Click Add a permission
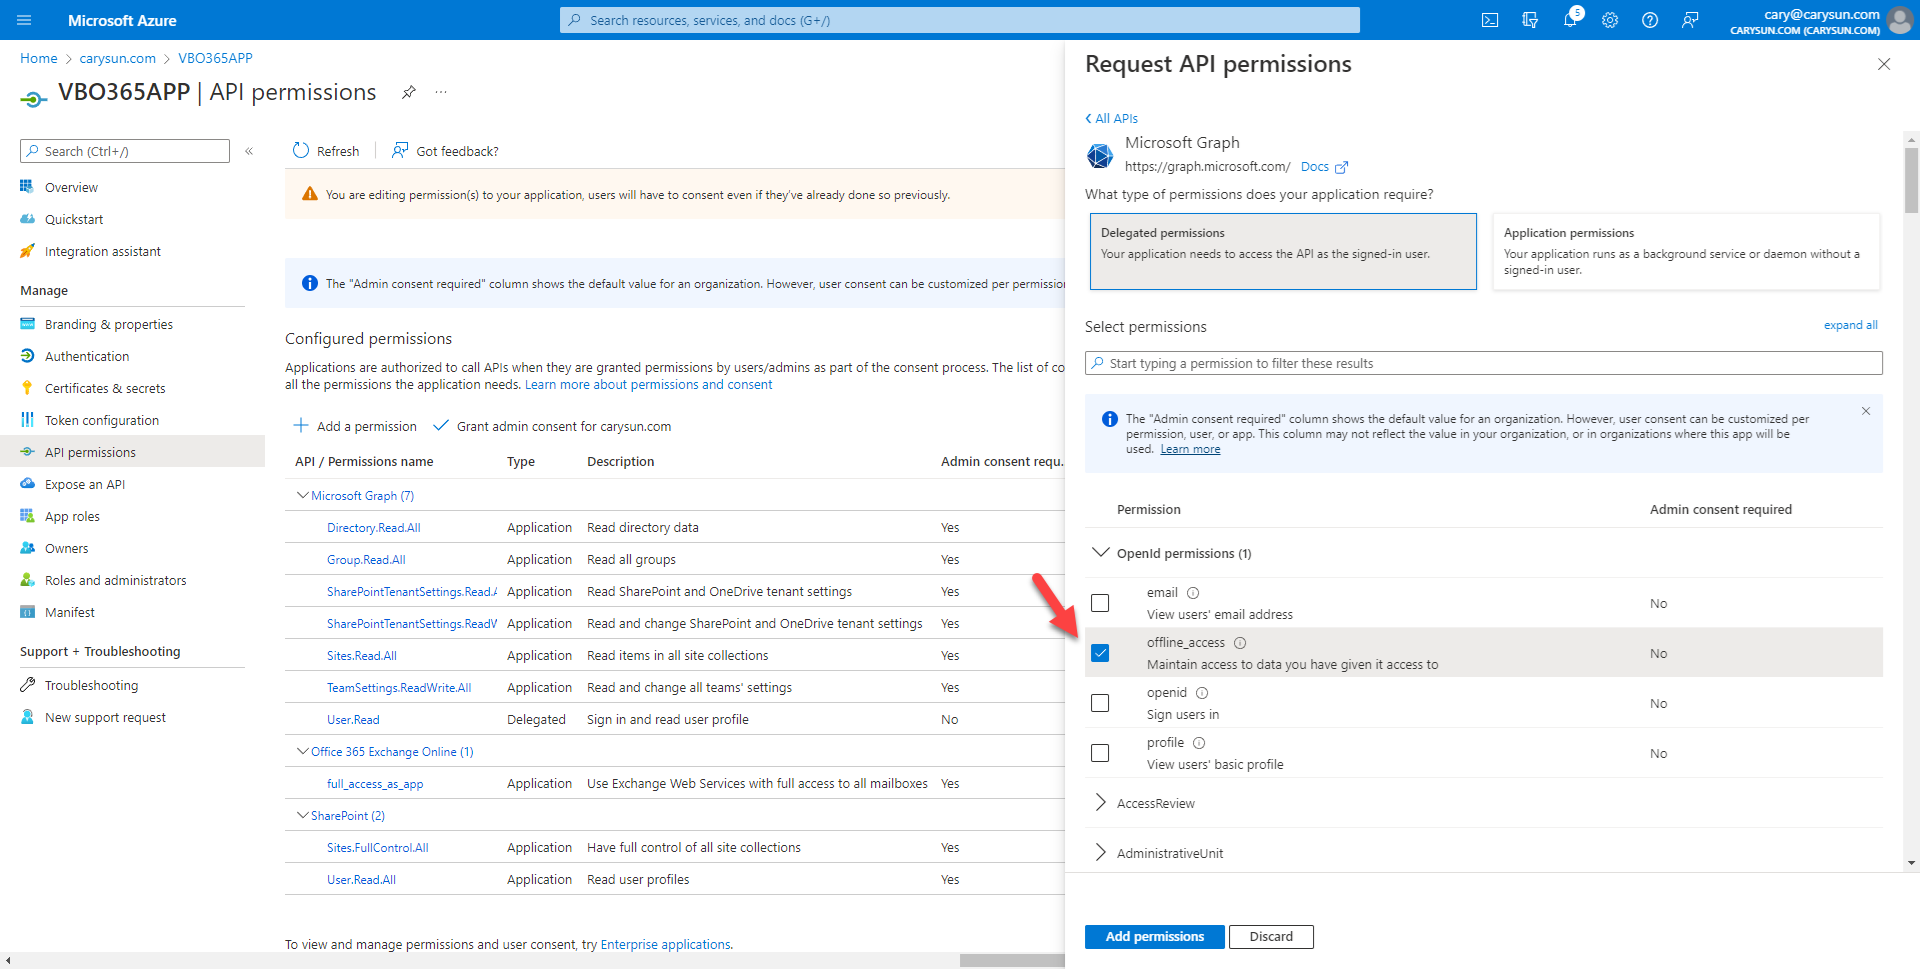 [355, 426]
